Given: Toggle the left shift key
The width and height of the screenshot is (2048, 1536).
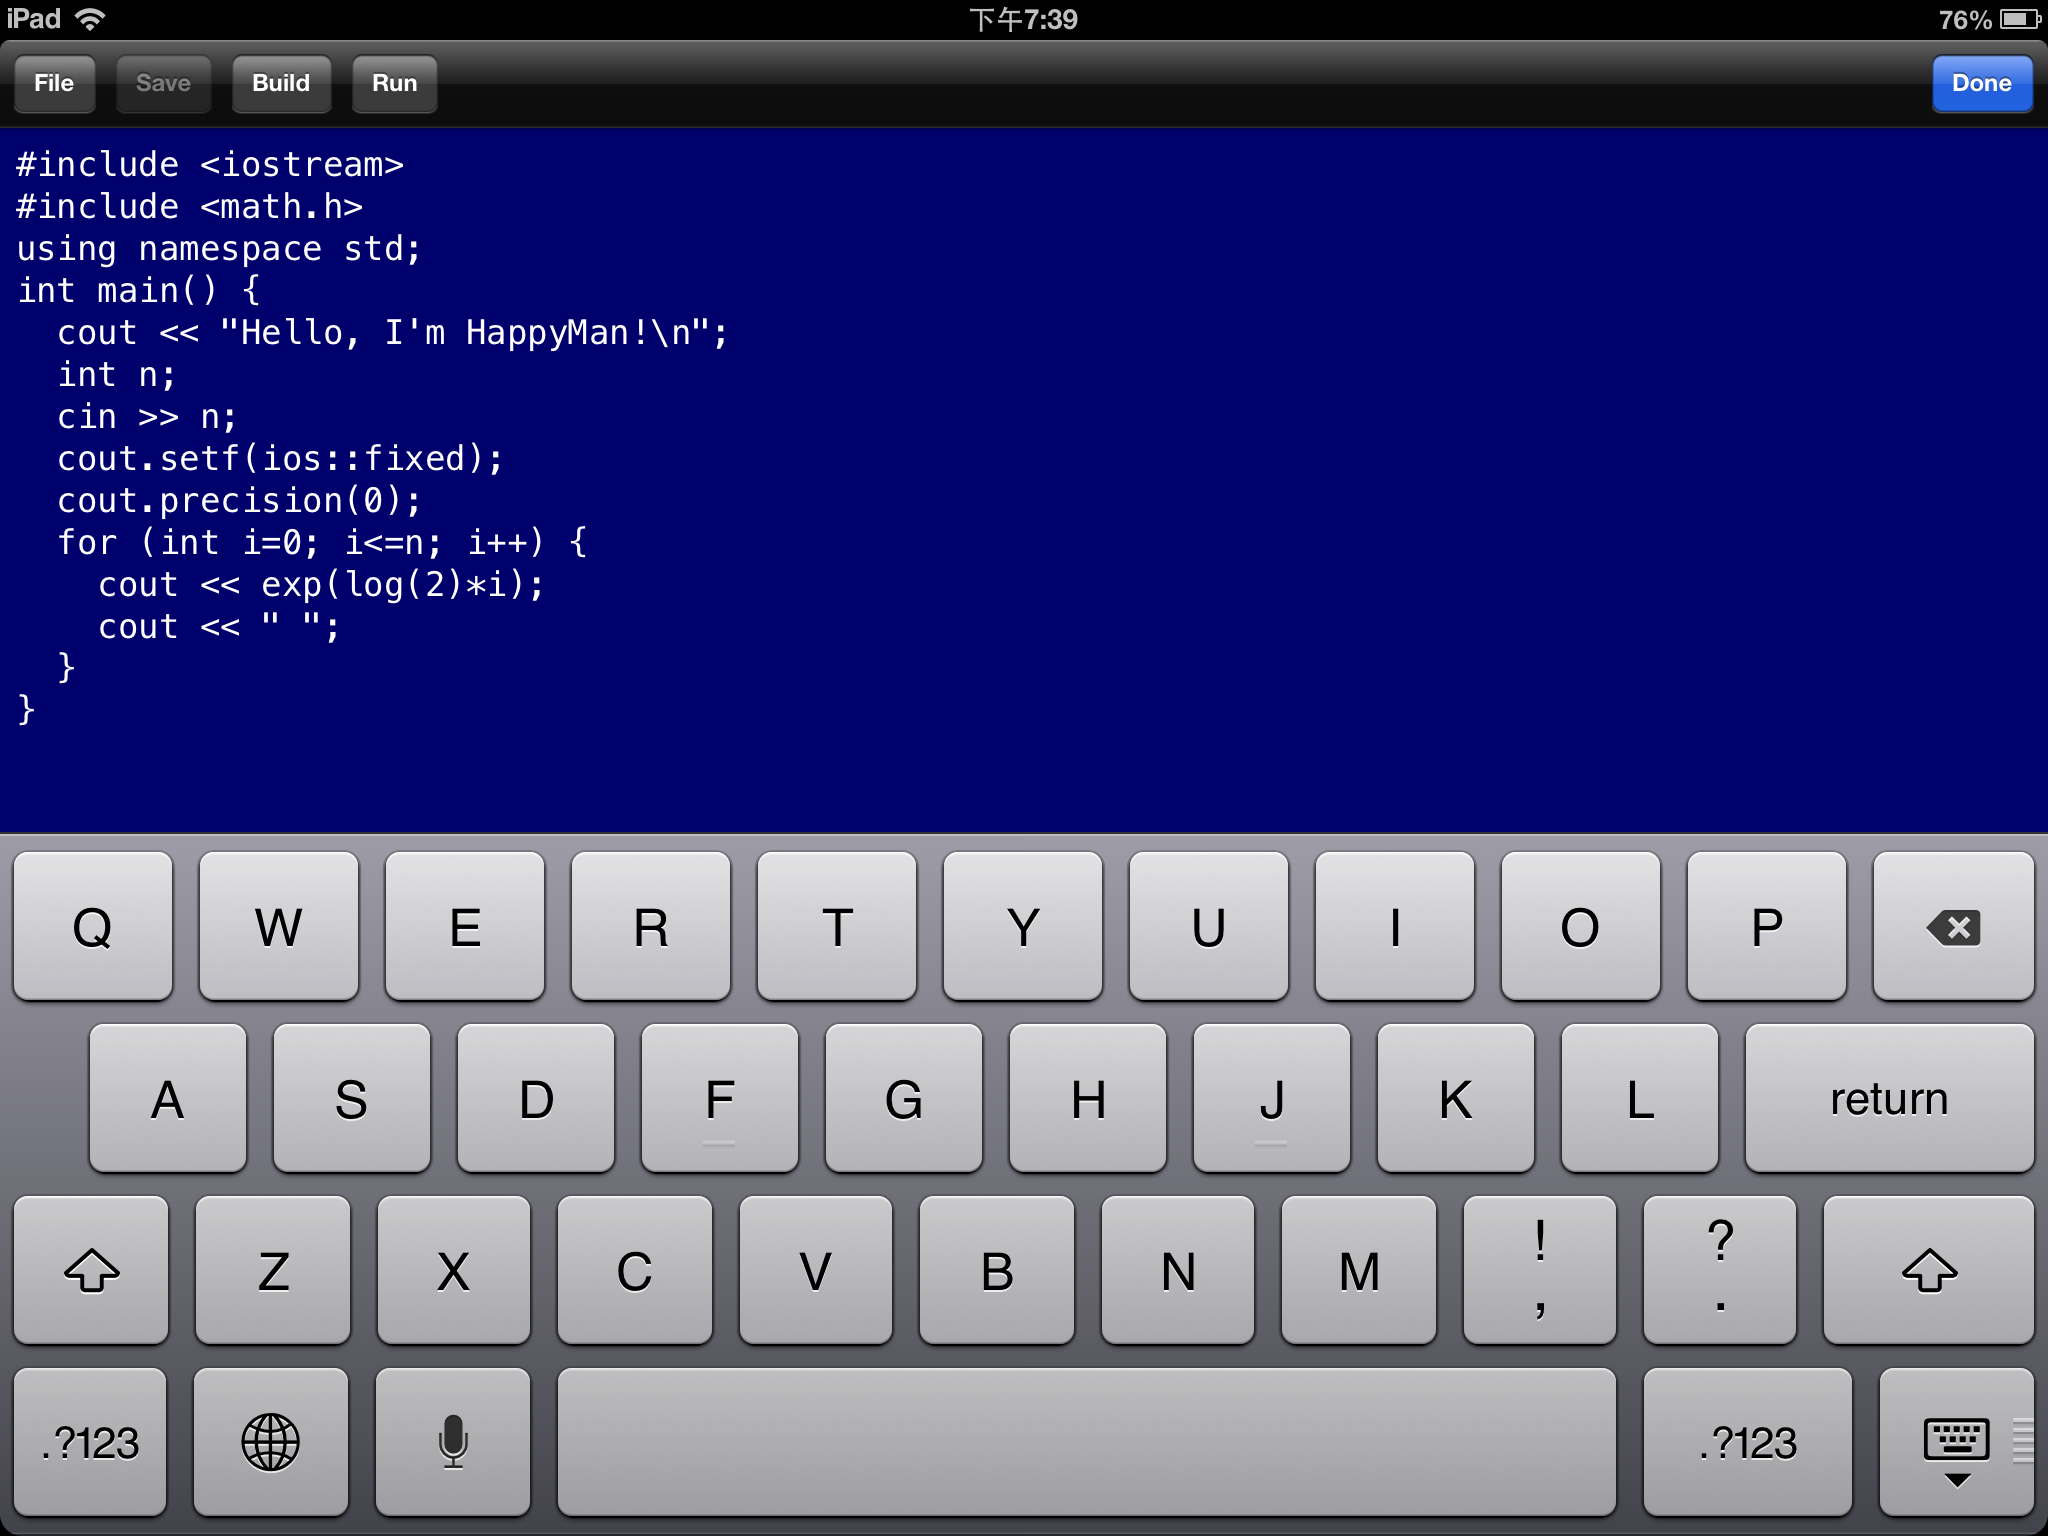Looking at the screenshot, I should point(91,1271).
